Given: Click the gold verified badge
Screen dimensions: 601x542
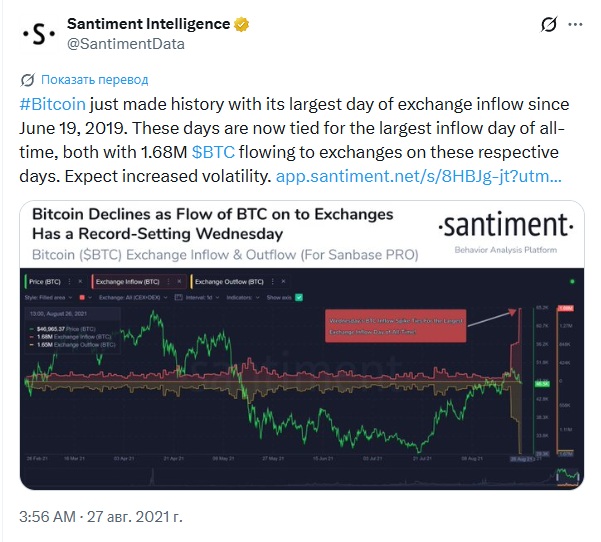Looking at the screenshot, I should [x=241, y=24].
